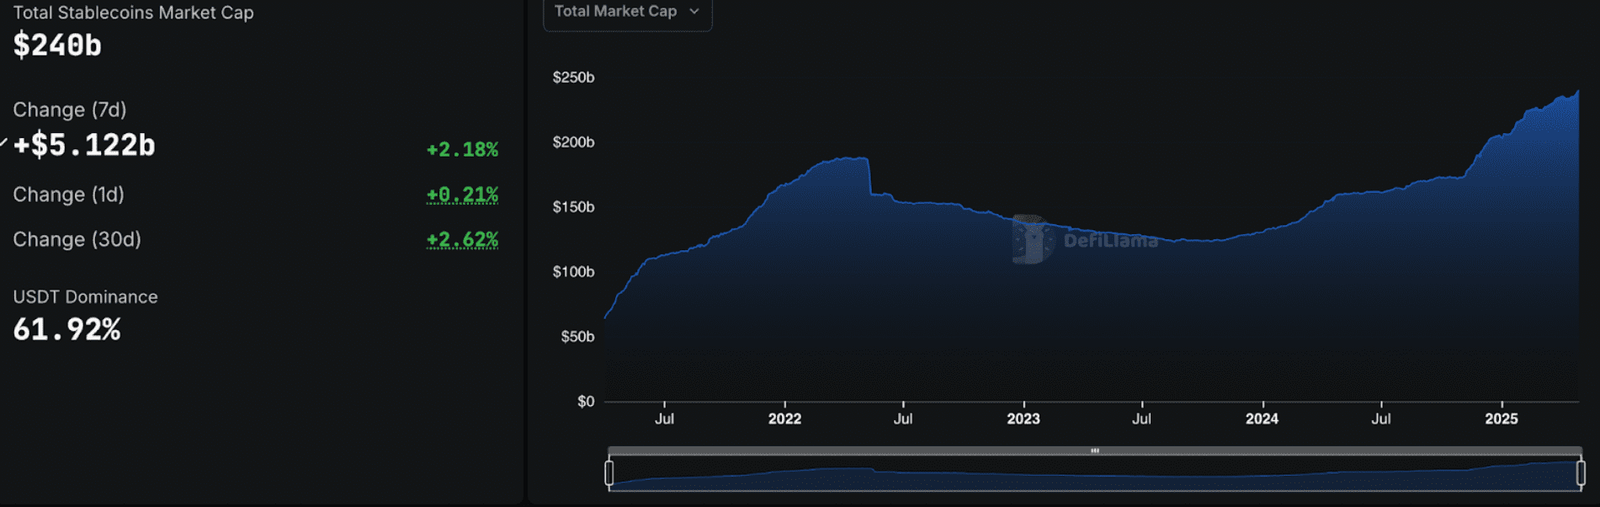
Task: Click the DefiLlama watermark logo icon
Action: coord(1031,239)
